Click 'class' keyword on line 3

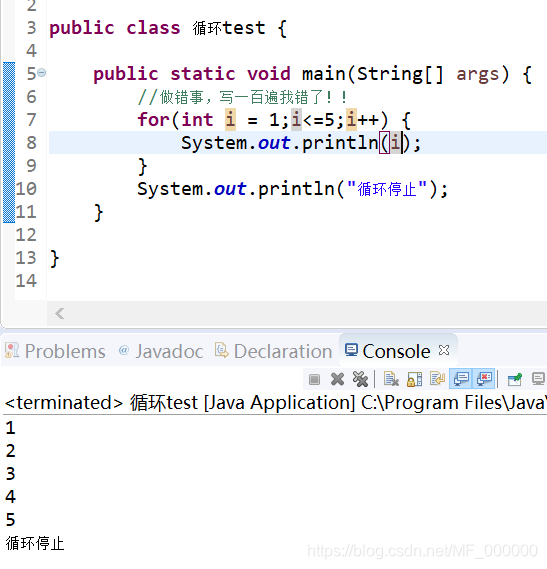click(153, 28)
